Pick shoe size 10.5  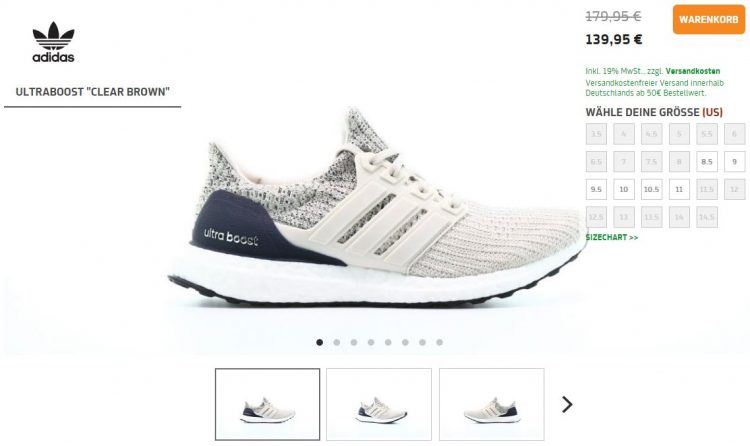tap(651, 190)
